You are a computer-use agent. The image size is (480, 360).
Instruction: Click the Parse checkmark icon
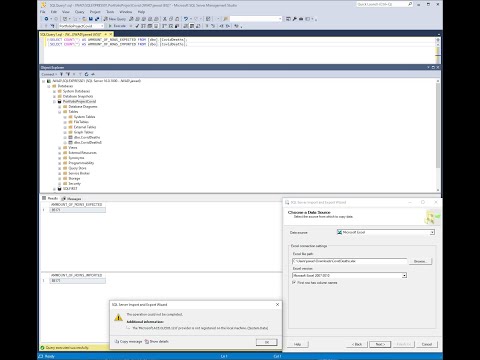tap(137, 26)
